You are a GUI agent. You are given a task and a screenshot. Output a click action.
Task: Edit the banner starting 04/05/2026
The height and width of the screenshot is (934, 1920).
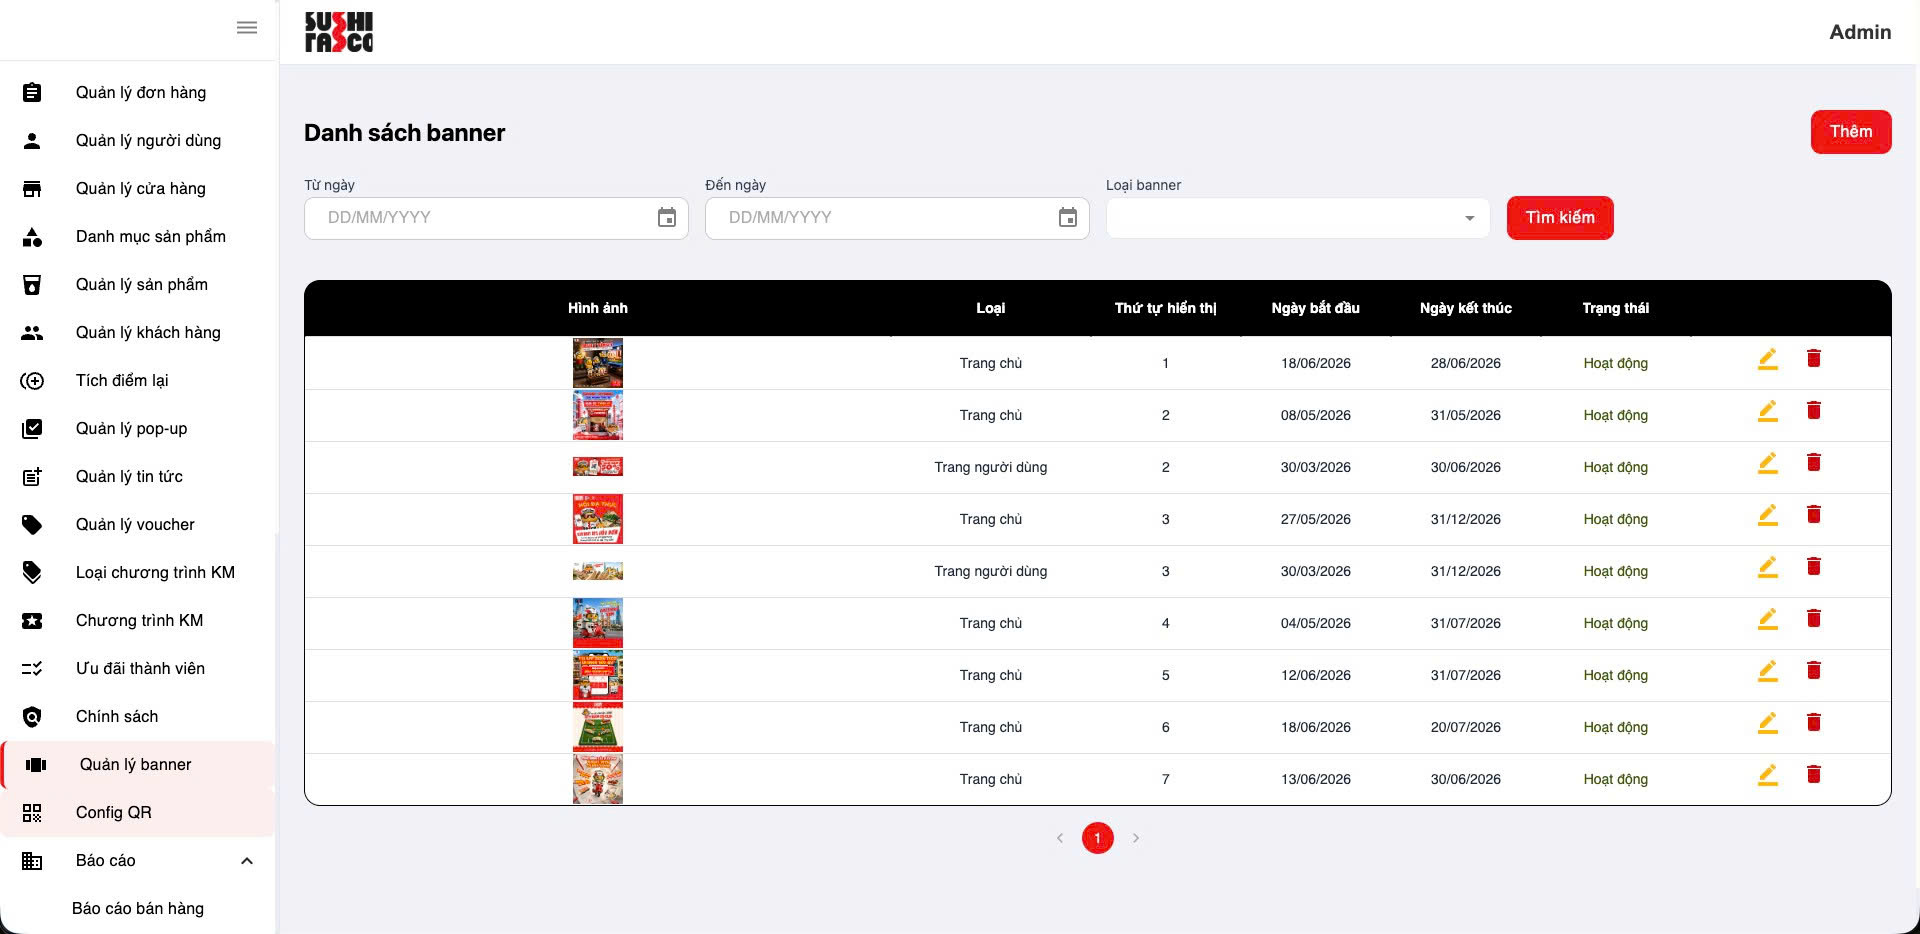point(1768,619)
